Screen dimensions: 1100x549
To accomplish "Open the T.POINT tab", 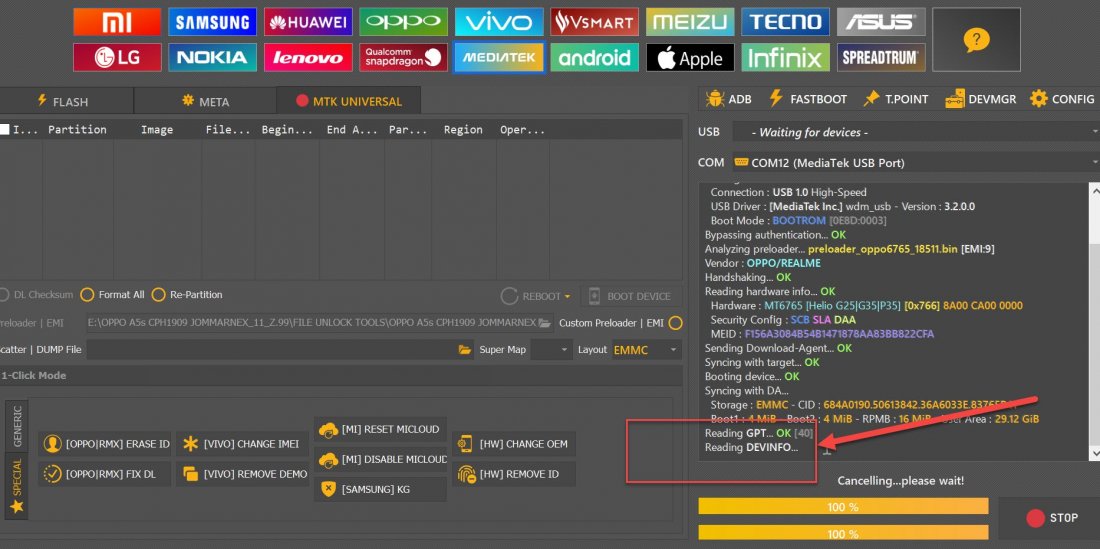I will click(896, 99).
